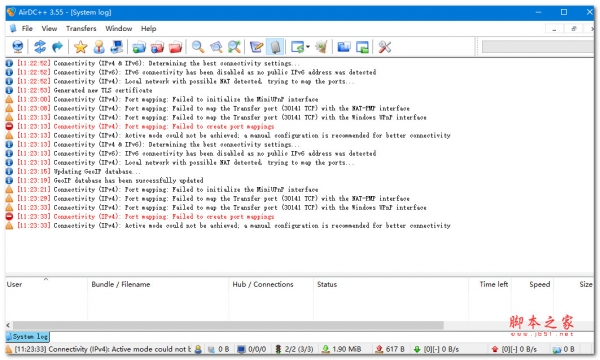Select the 11:23:00 MiniUPnP failed log line
Screen dimensions: 600x360
coord(168,99)
